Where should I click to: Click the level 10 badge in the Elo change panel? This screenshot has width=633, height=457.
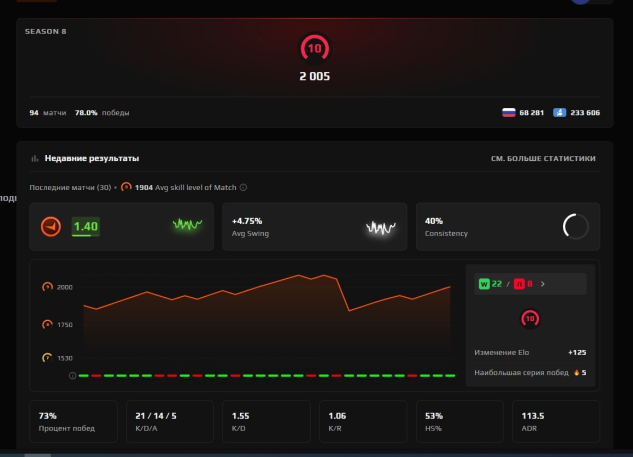[x=530, y=319]
